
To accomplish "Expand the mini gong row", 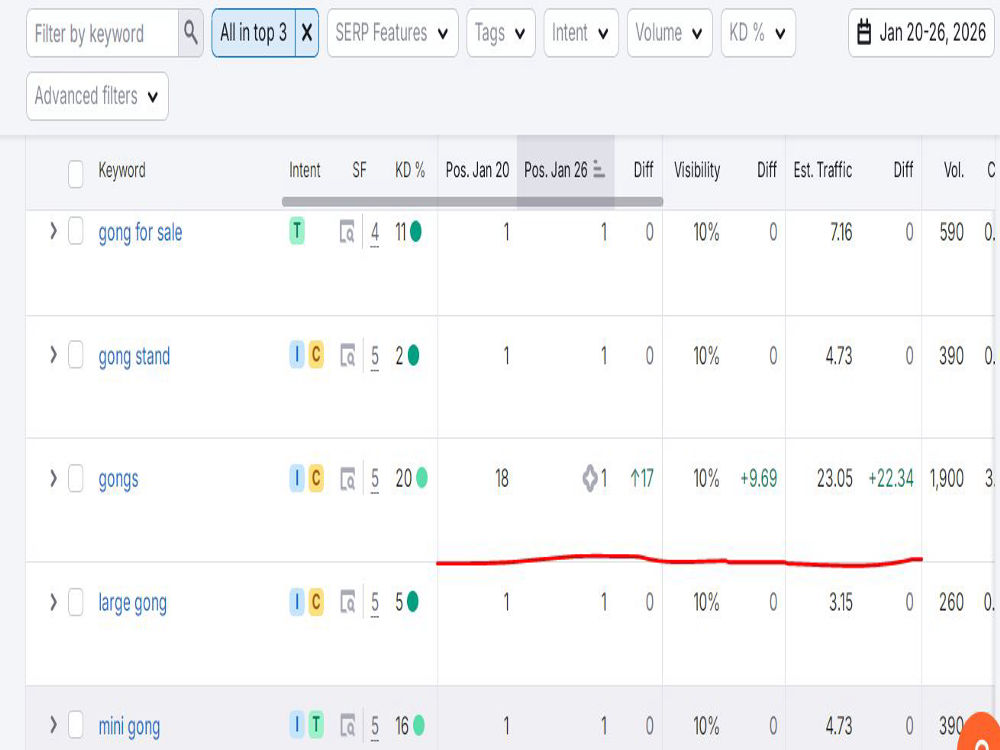I will (x=54, y=725).
